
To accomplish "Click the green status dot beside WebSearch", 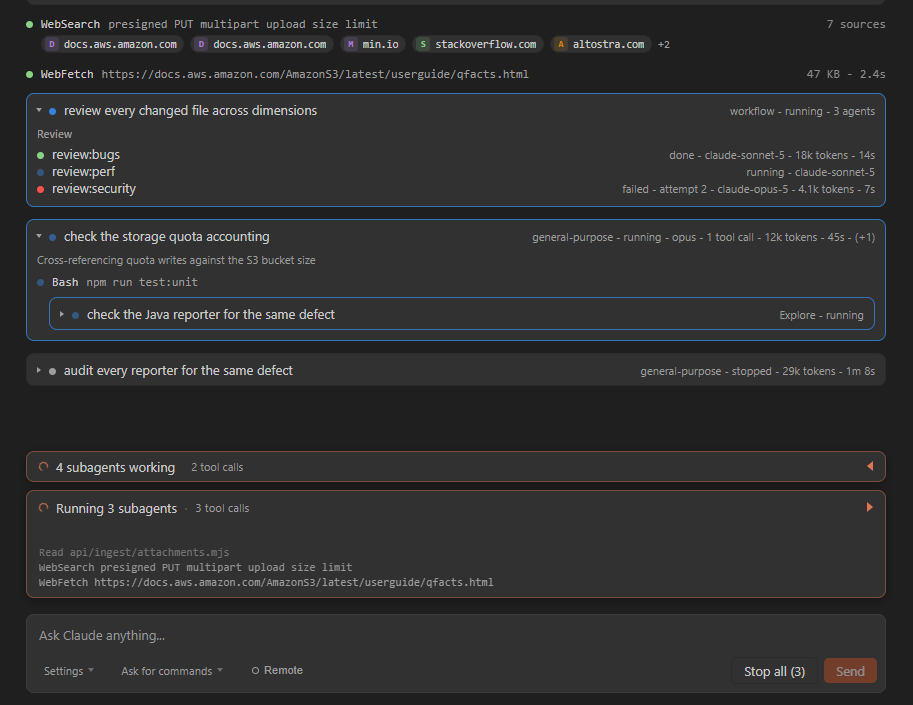I will point(30,24).
